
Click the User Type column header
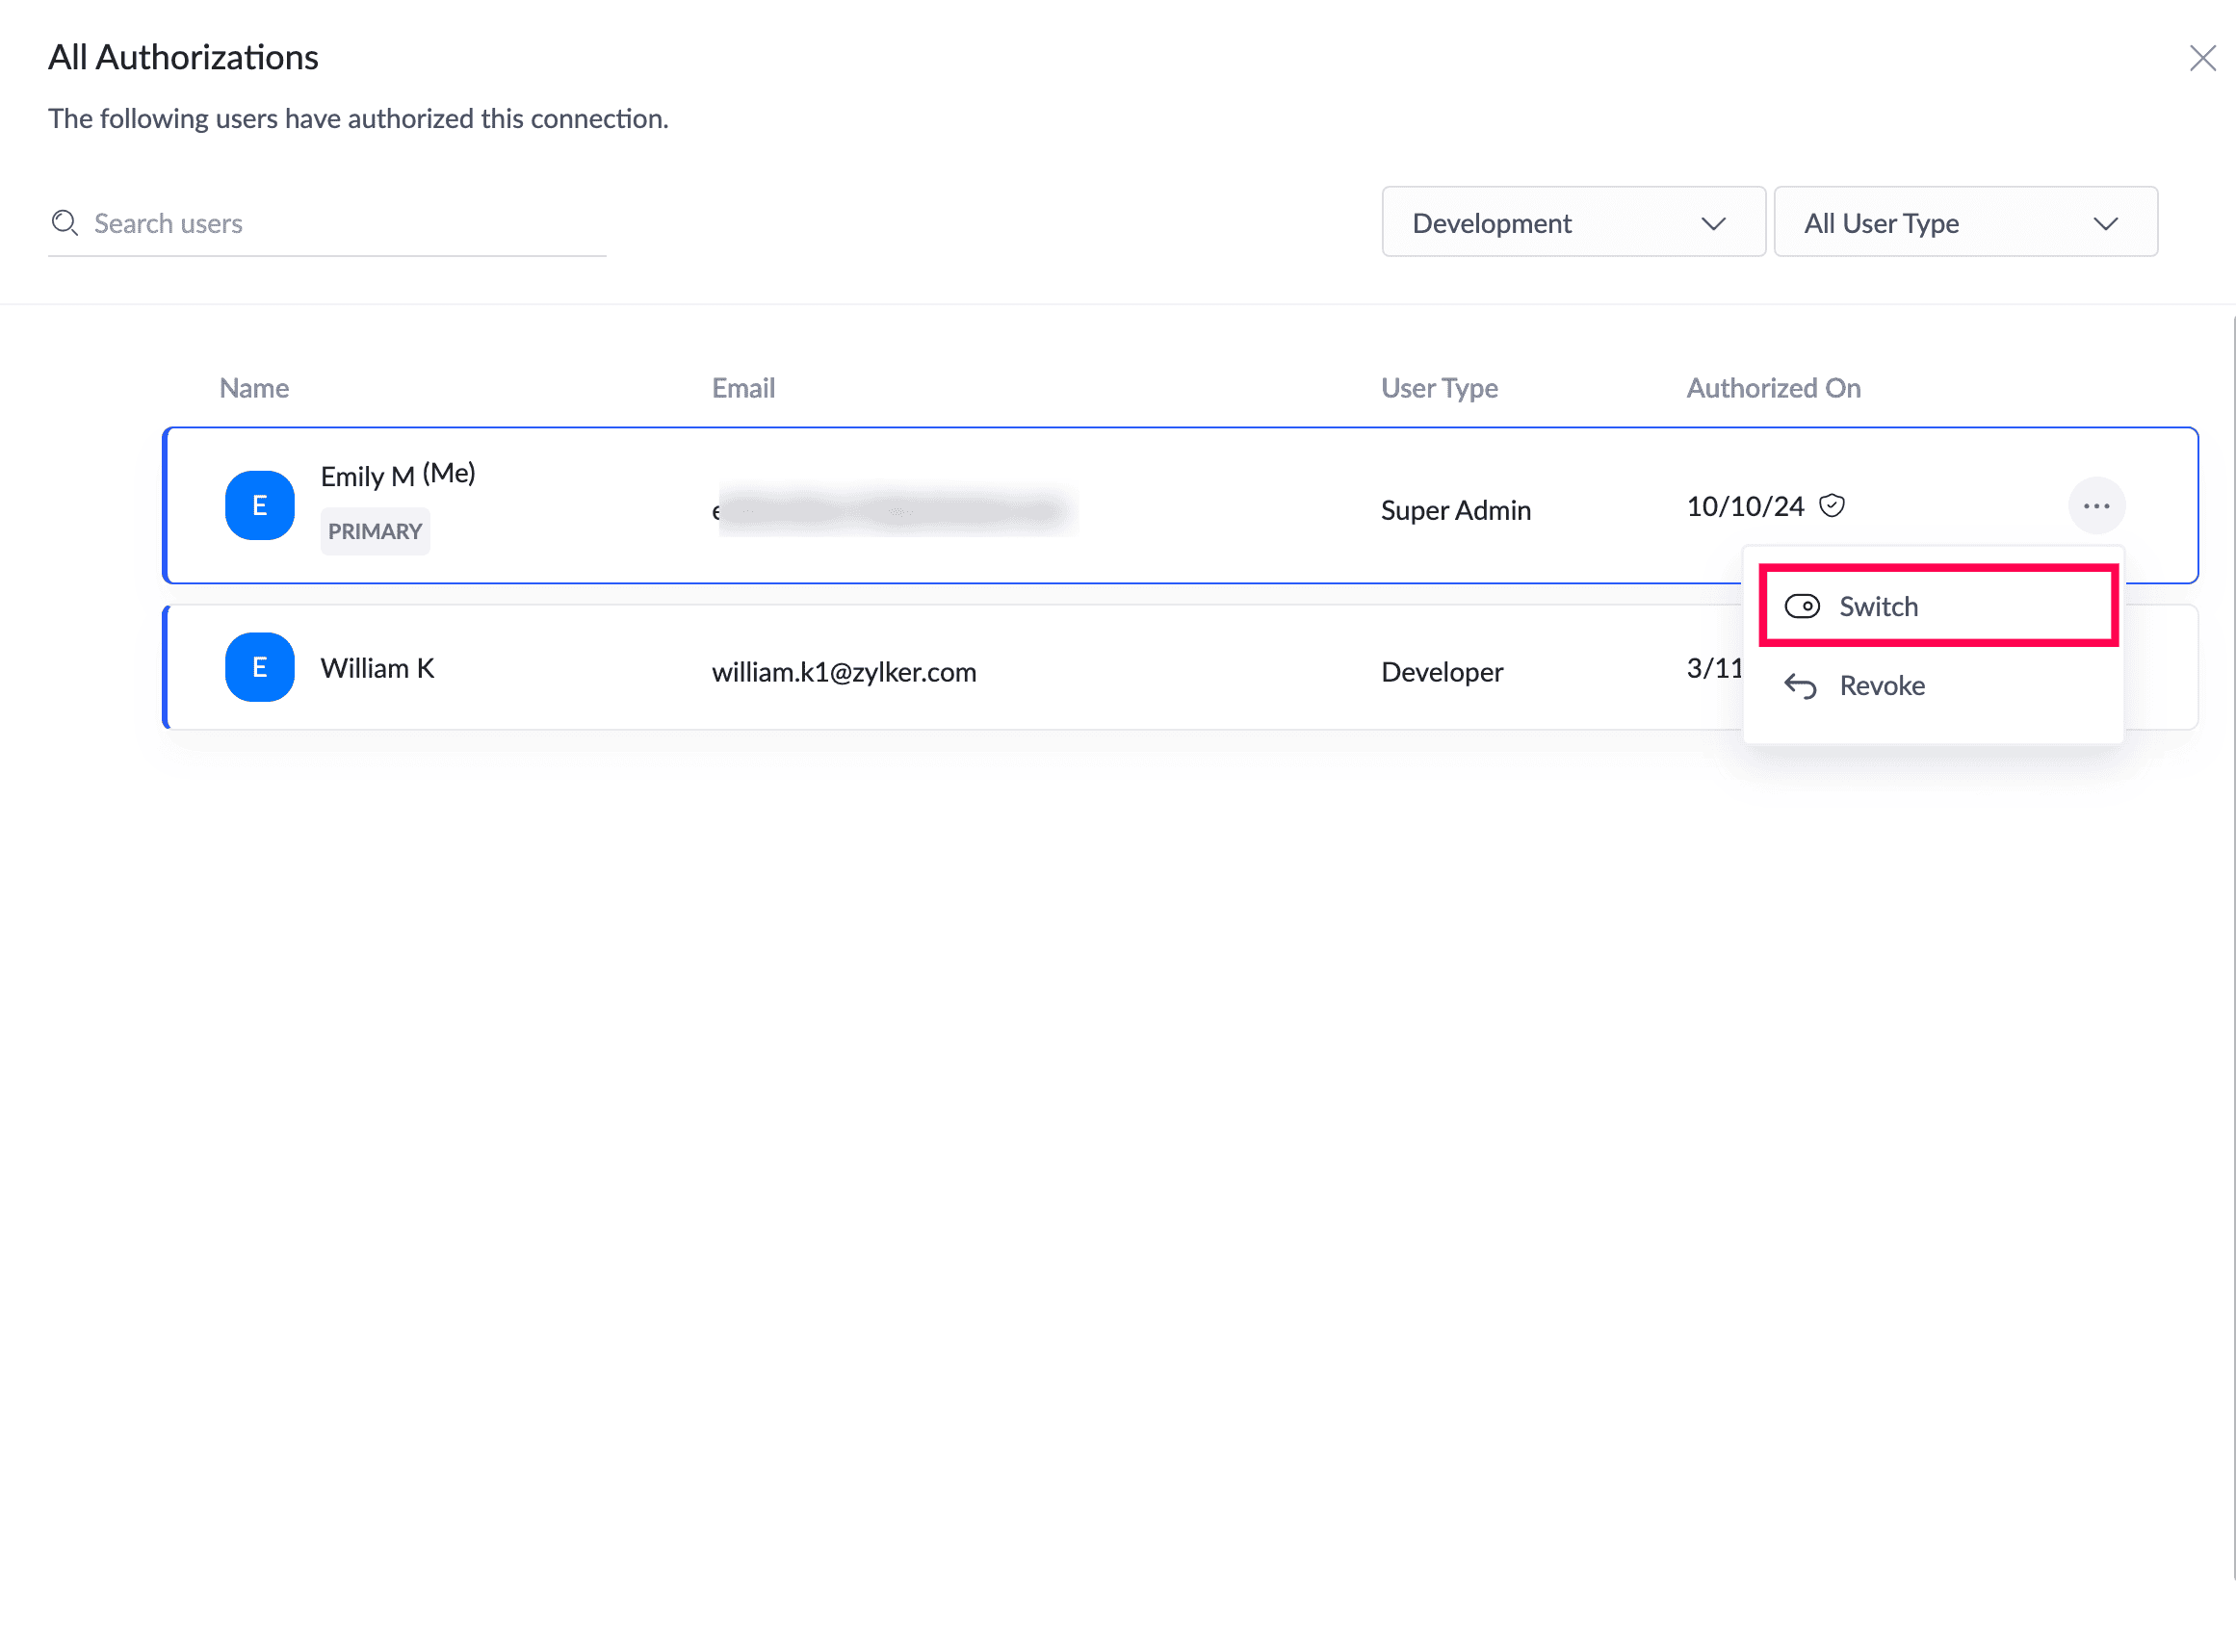click(1438, 388)
